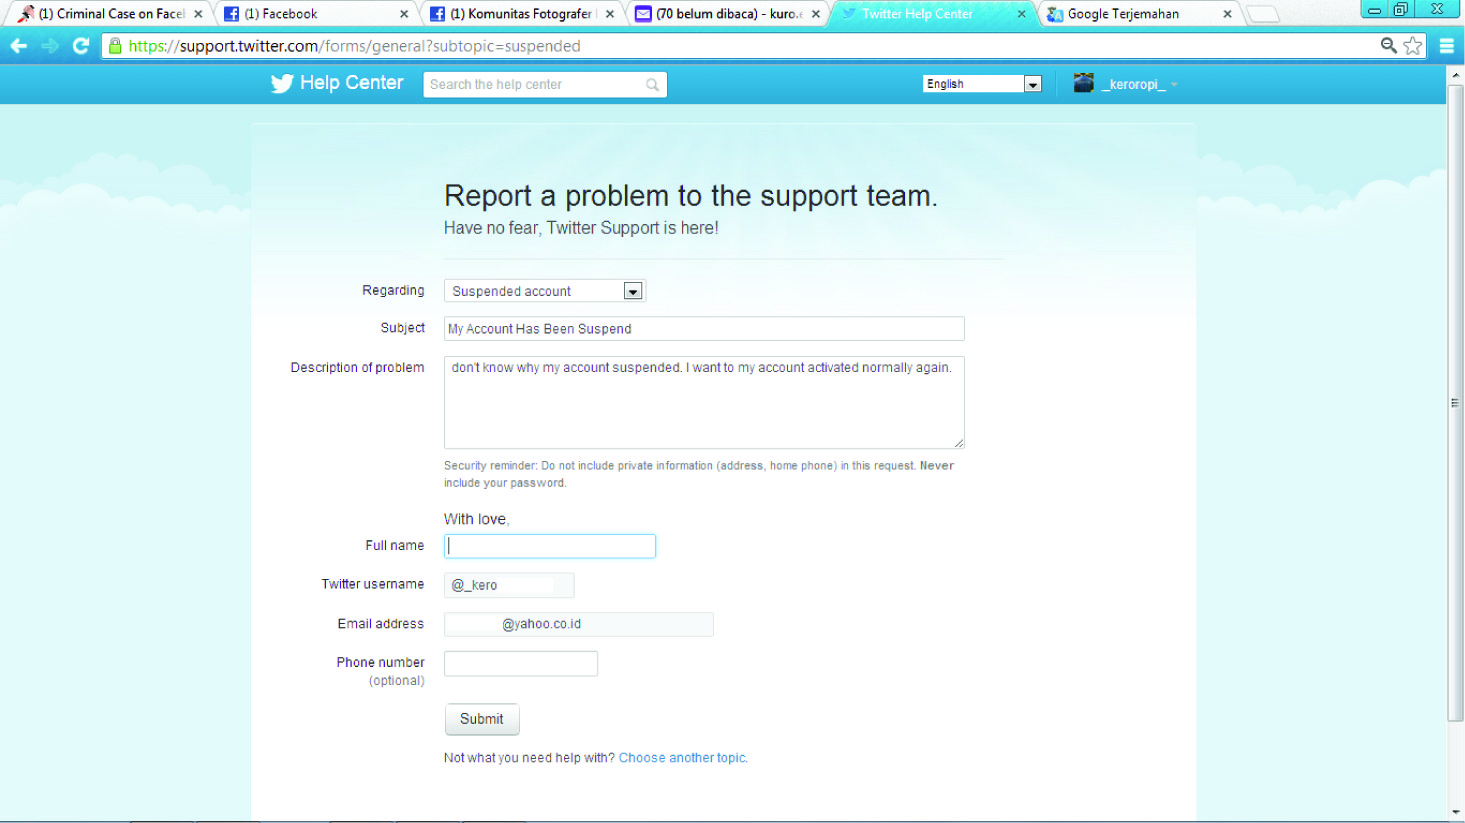The height and width of the screenshot is (823, 1465).
Task: Open a new tab button
Action: pos(1263,14)
